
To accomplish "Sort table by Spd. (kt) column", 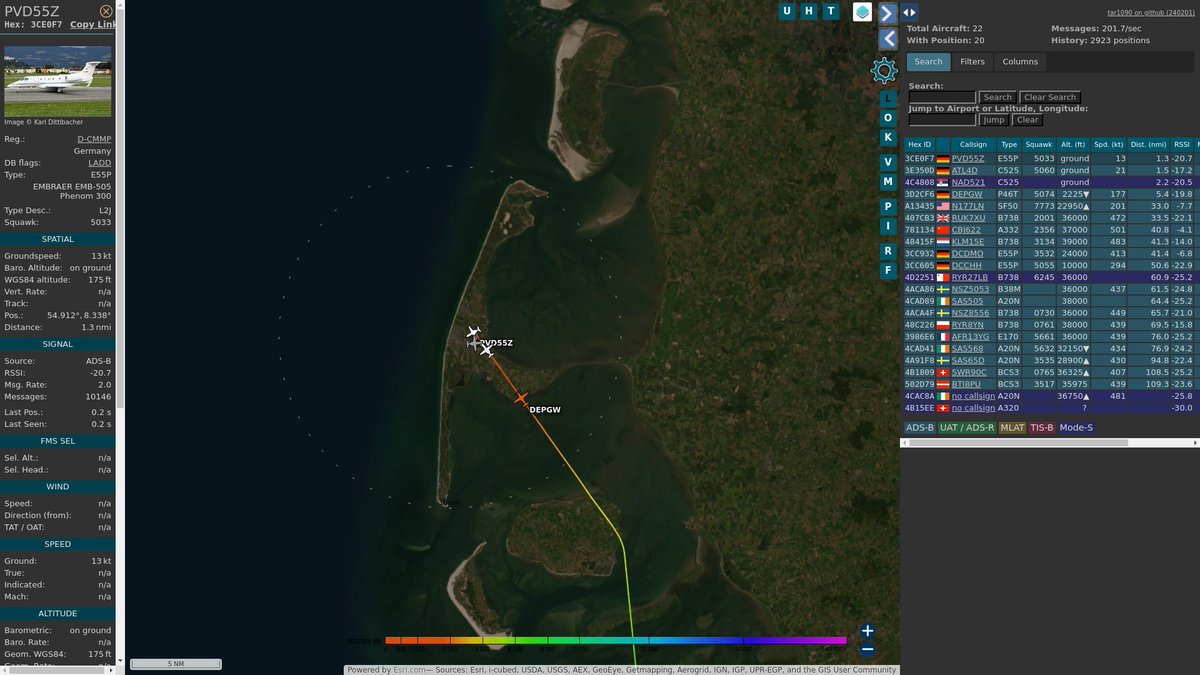I will coord(1107,145).
